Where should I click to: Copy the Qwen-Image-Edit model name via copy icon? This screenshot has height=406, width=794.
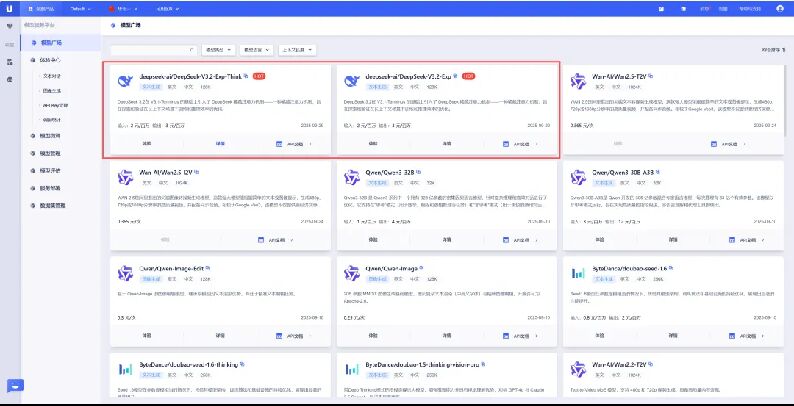[x=208, y=268]
